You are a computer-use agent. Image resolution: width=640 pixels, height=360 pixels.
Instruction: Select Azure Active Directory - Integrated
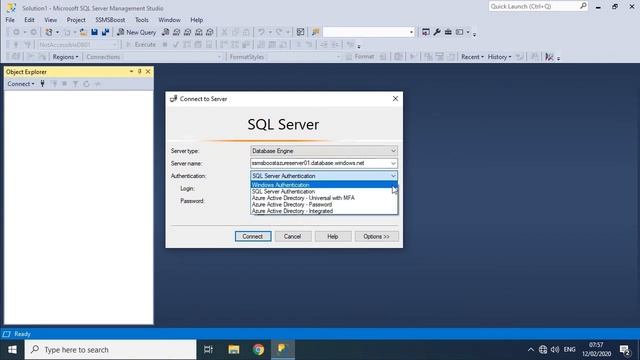click(324, 211)
